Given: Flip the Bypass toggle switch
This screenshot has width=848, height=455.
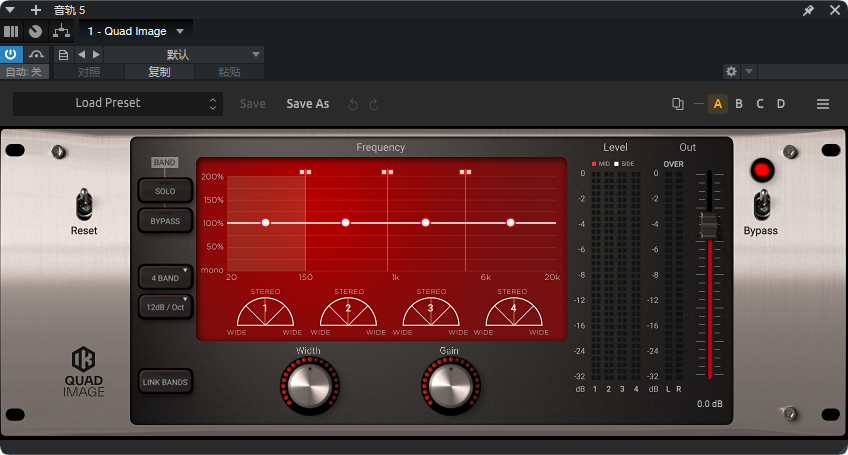Looking at the screenshot, I should pos(762,205).
